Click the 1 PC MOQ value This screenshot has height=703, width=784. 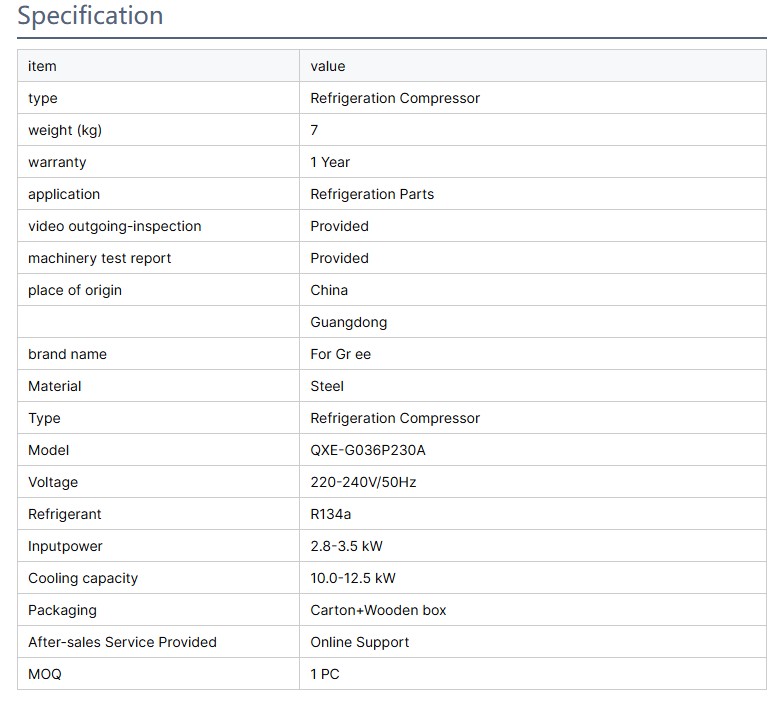(x=325, y=674)
